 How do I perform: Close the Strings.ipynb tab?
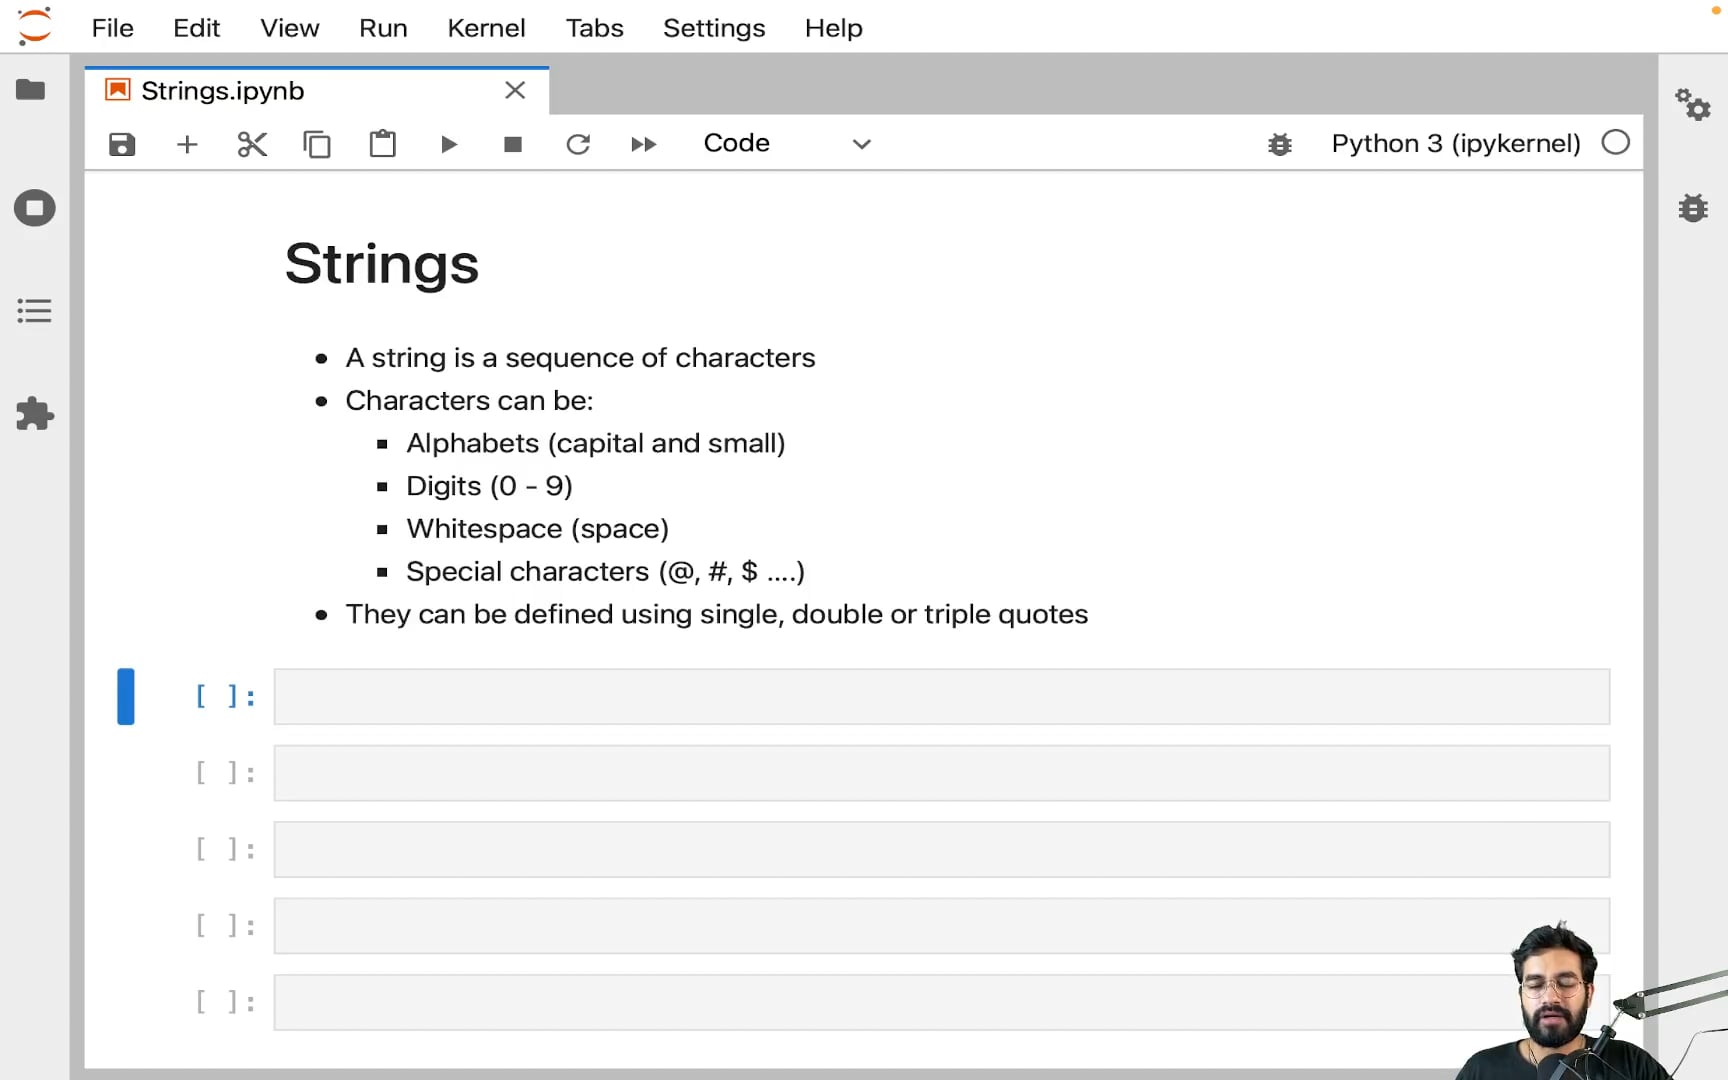pos(515,90)
